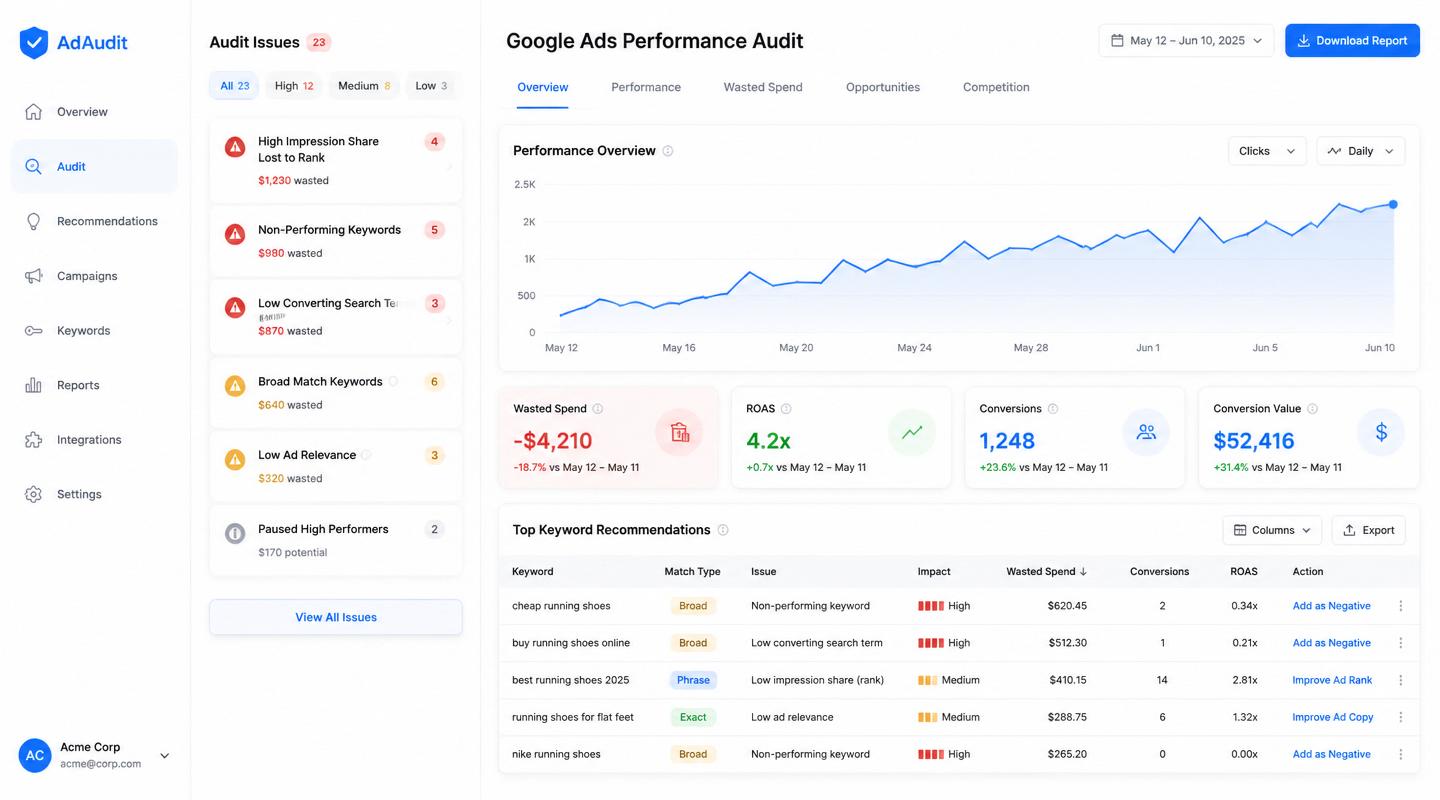This screenshot has height=800, width=1440.
Task: Click info icon beside Top Keyword Recommendations
Action: click(x=723, y=530)
